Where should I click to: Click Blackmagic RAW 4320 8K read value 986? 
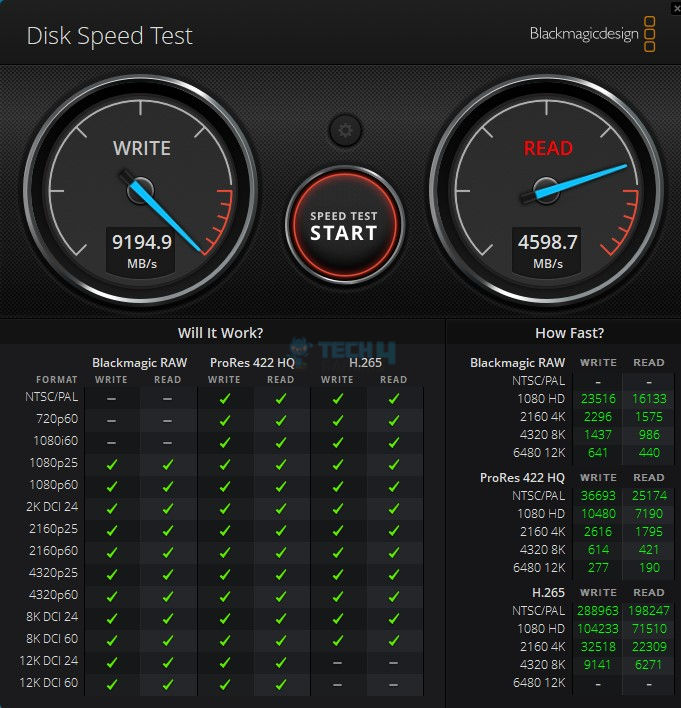[x=649, y=435]
